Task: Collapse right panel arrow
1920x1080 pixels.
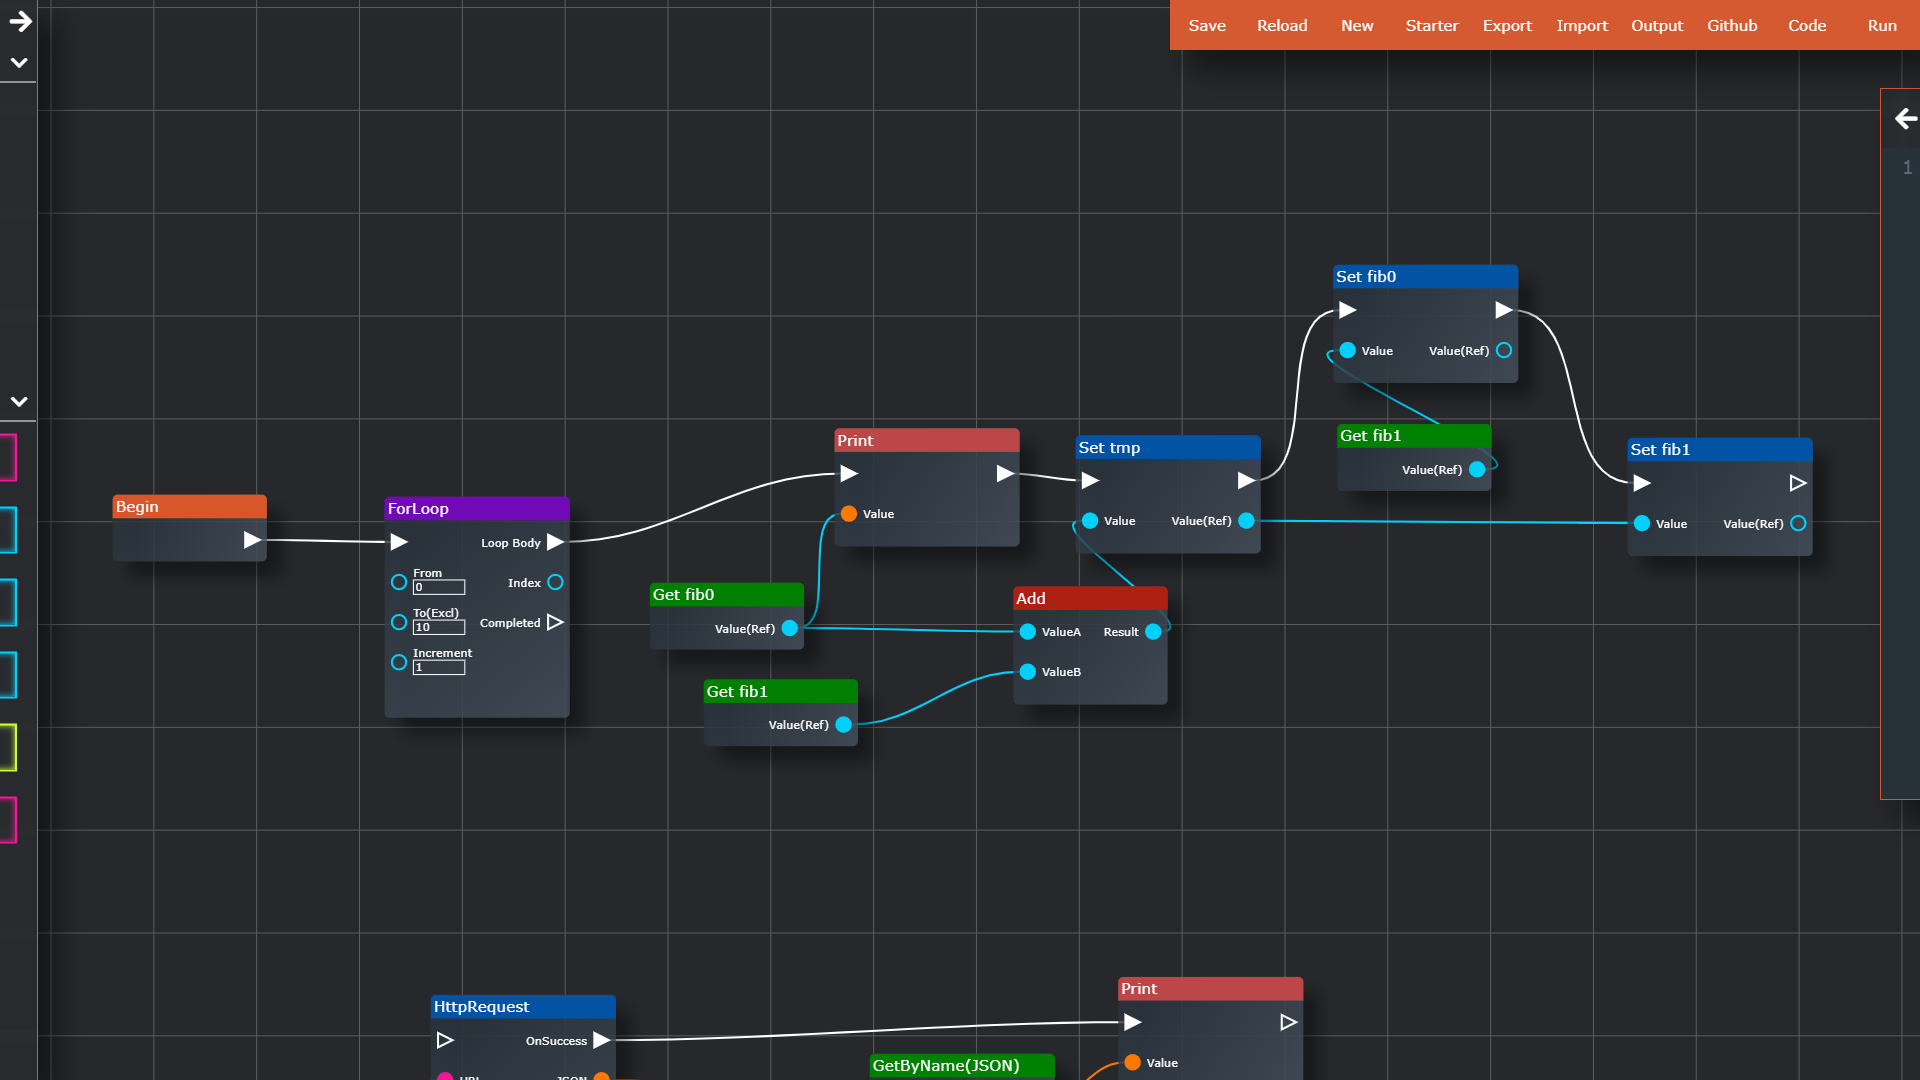Action: tap(1903, 119)
